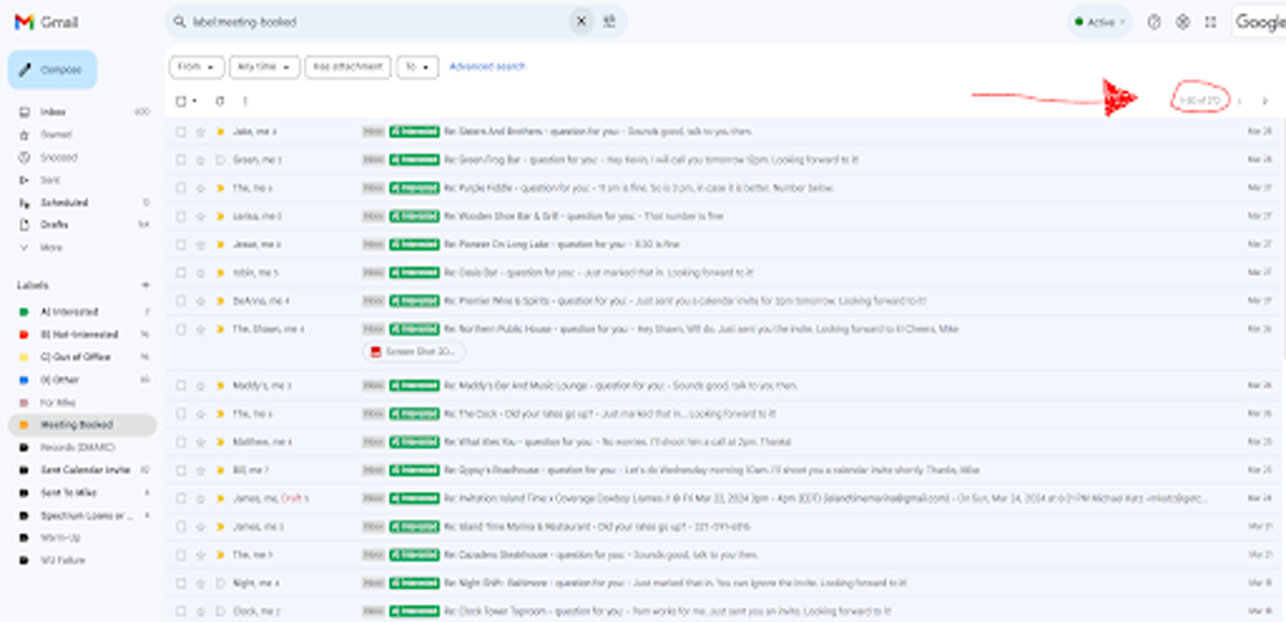Tick the checkbox for Sisters And Brothers email
This screenshot has width=1286, height=622.
coord(181,131)
